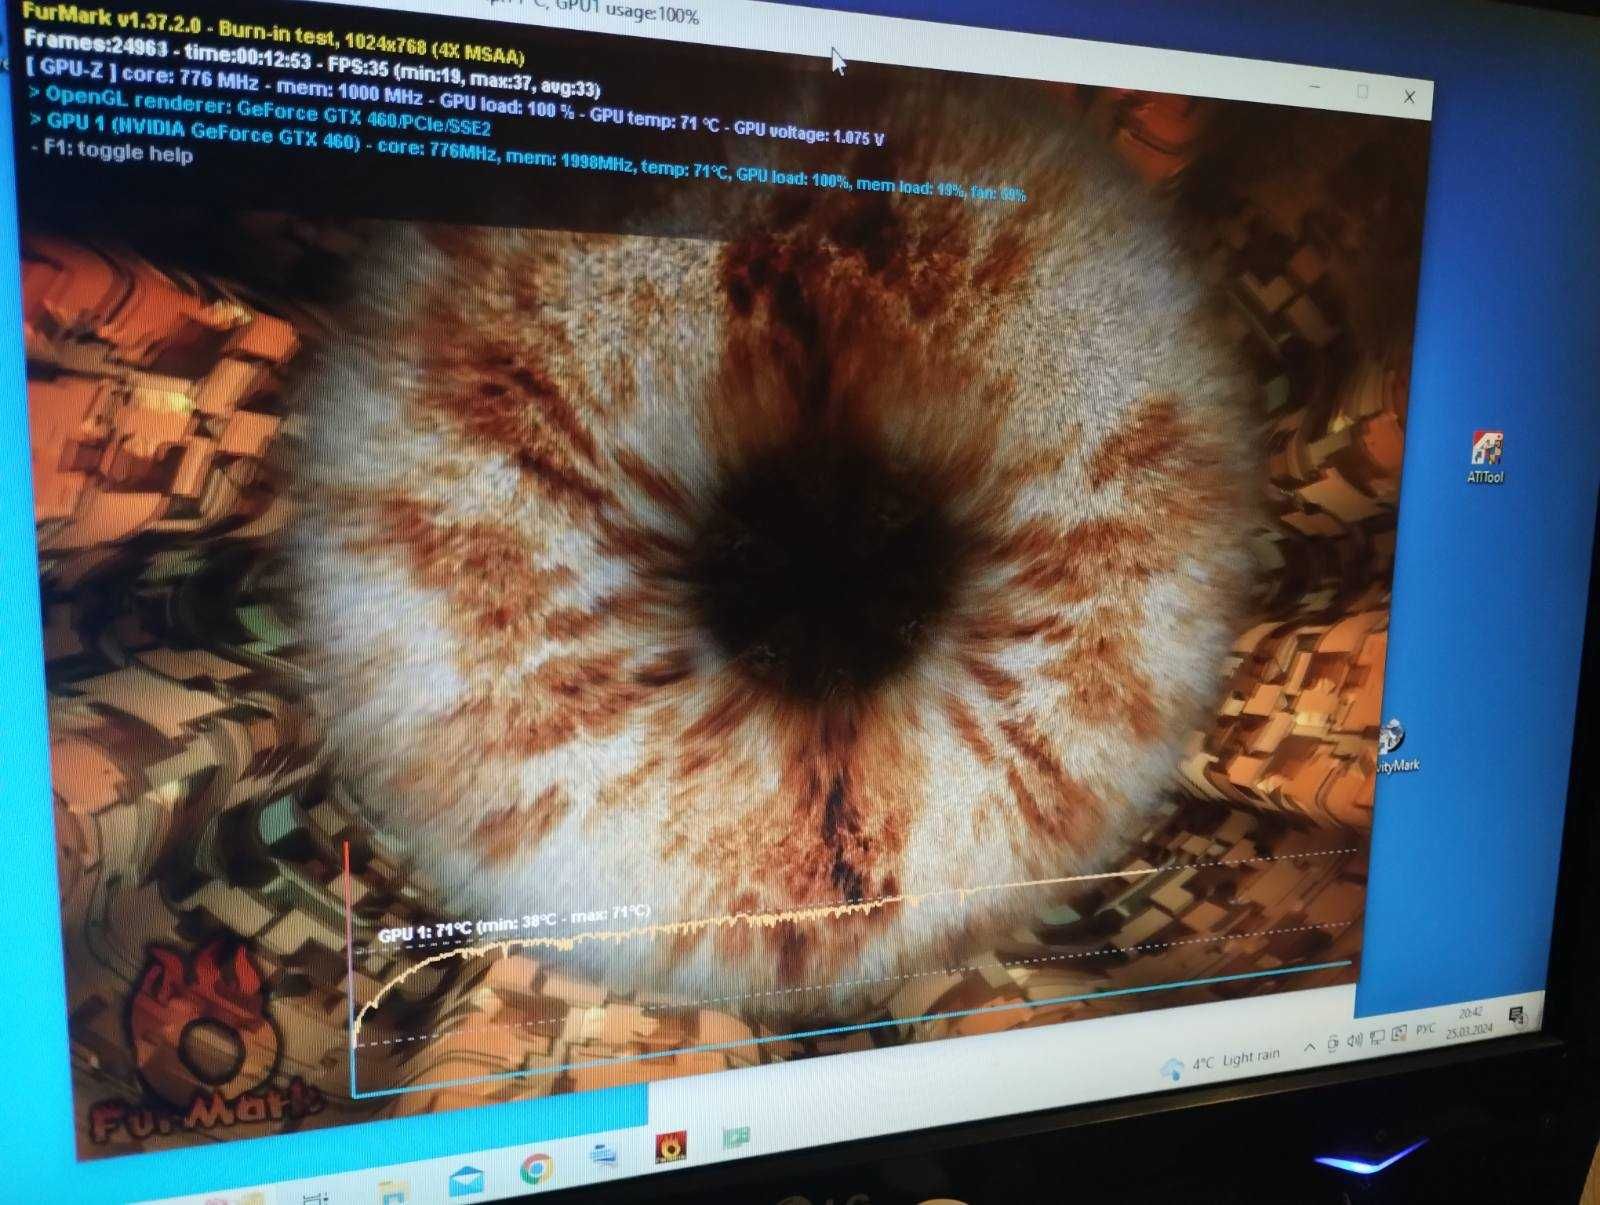Open the blue stacked-windows taskbar app
1600x1205 pixels.
pyautogui.click(x=604, y=1155)
